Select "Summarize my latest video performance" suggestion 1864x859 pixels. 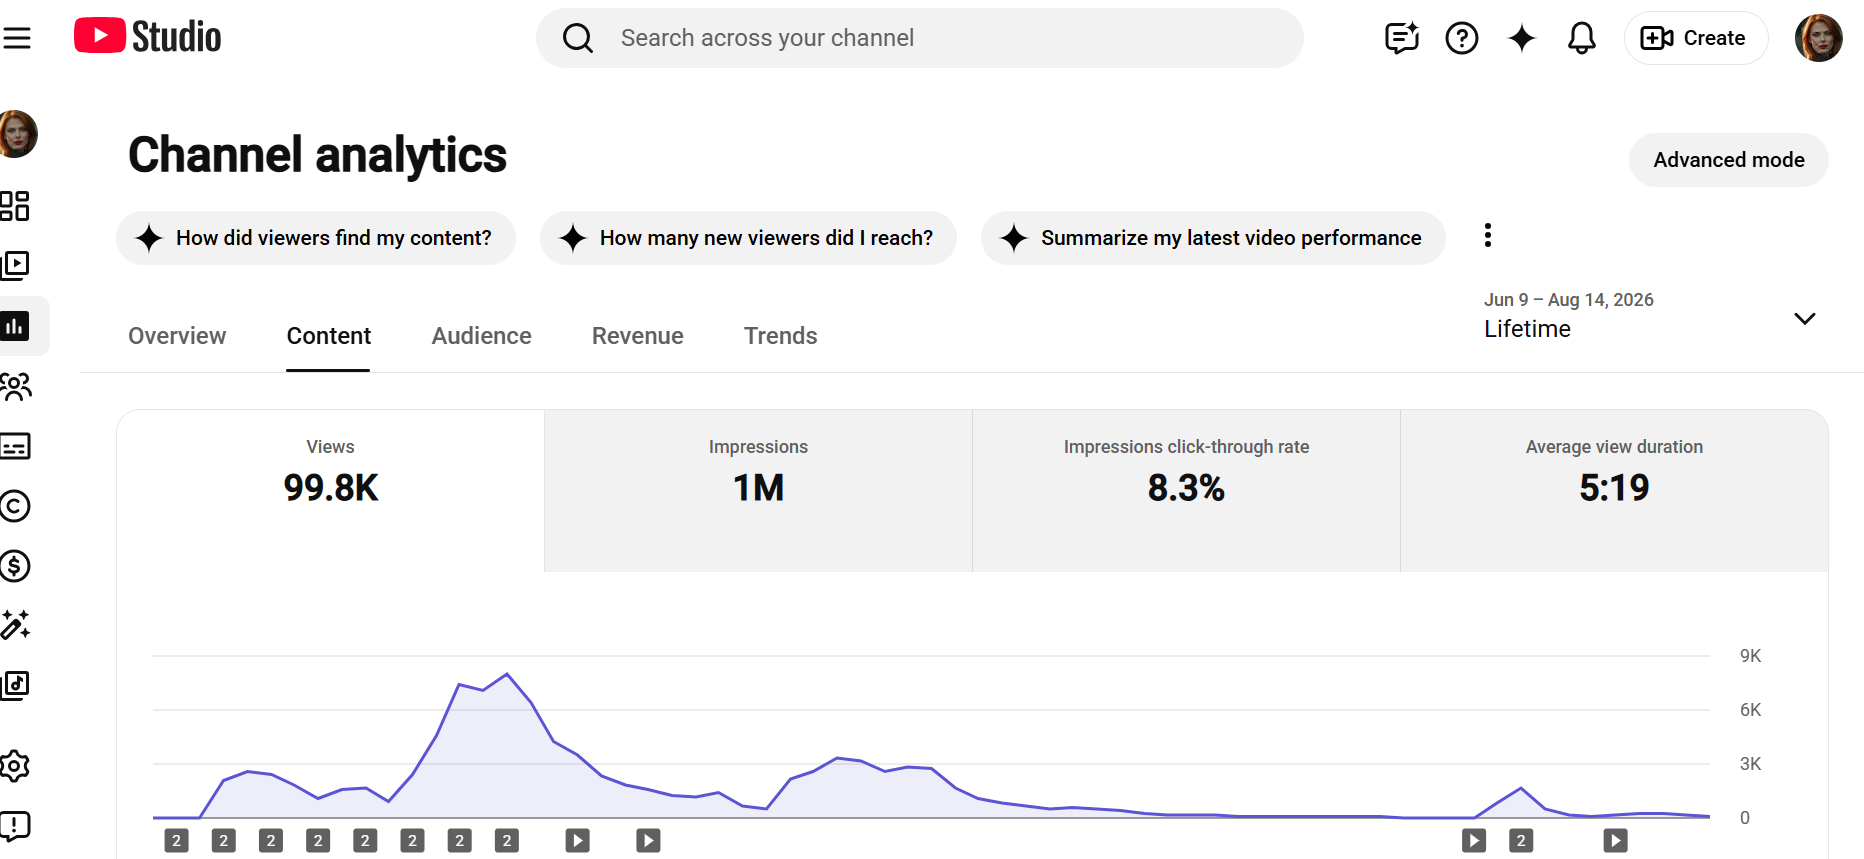[x=1213, y=238]
